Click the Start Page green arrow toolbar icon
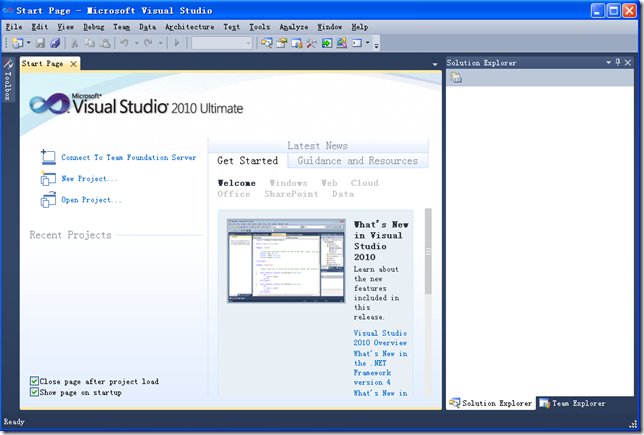The width and height of the screenshot is (644, 435). click(x=327, y=43)
